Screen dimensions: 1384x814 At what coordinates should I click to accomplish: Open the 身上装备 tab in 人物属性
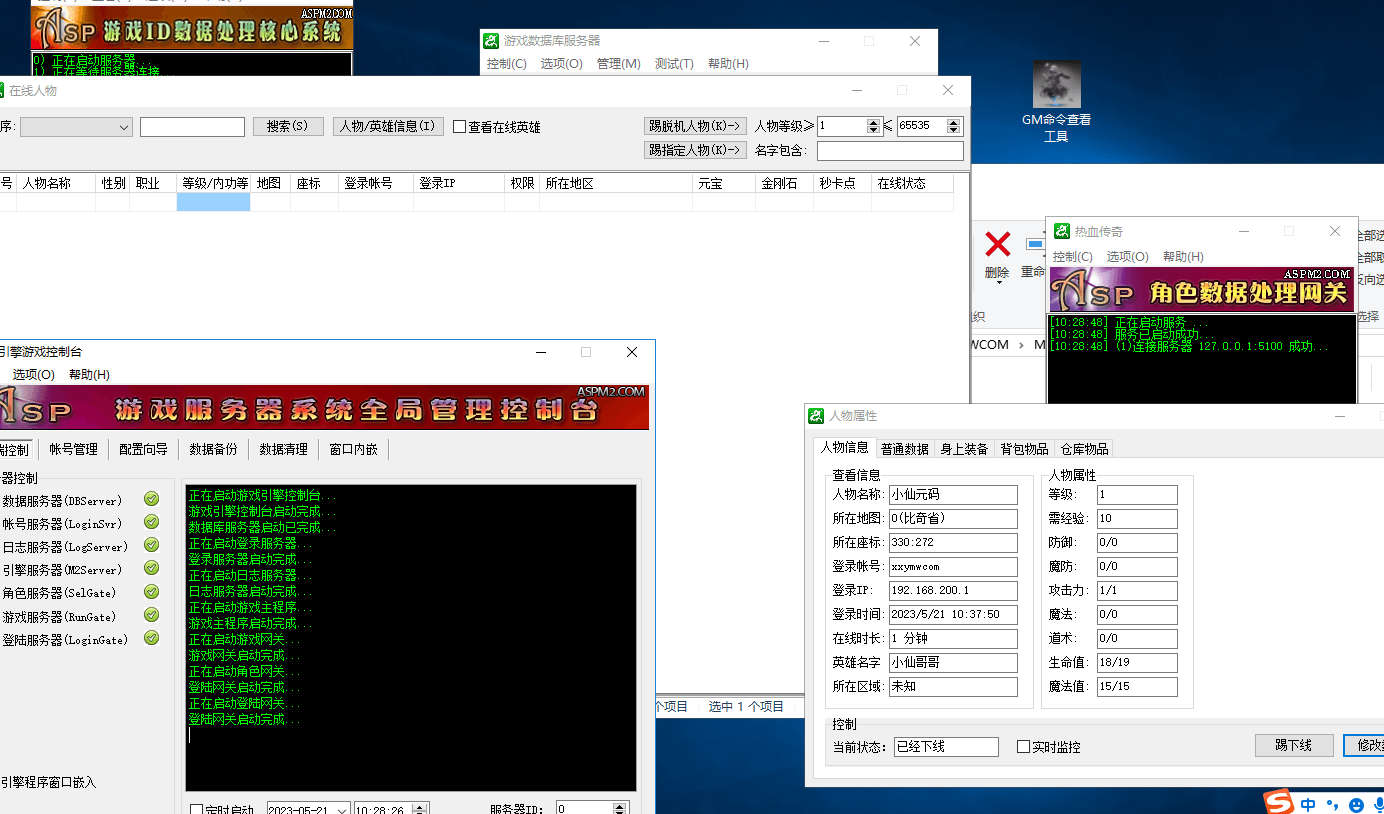(x=964, y=449)
